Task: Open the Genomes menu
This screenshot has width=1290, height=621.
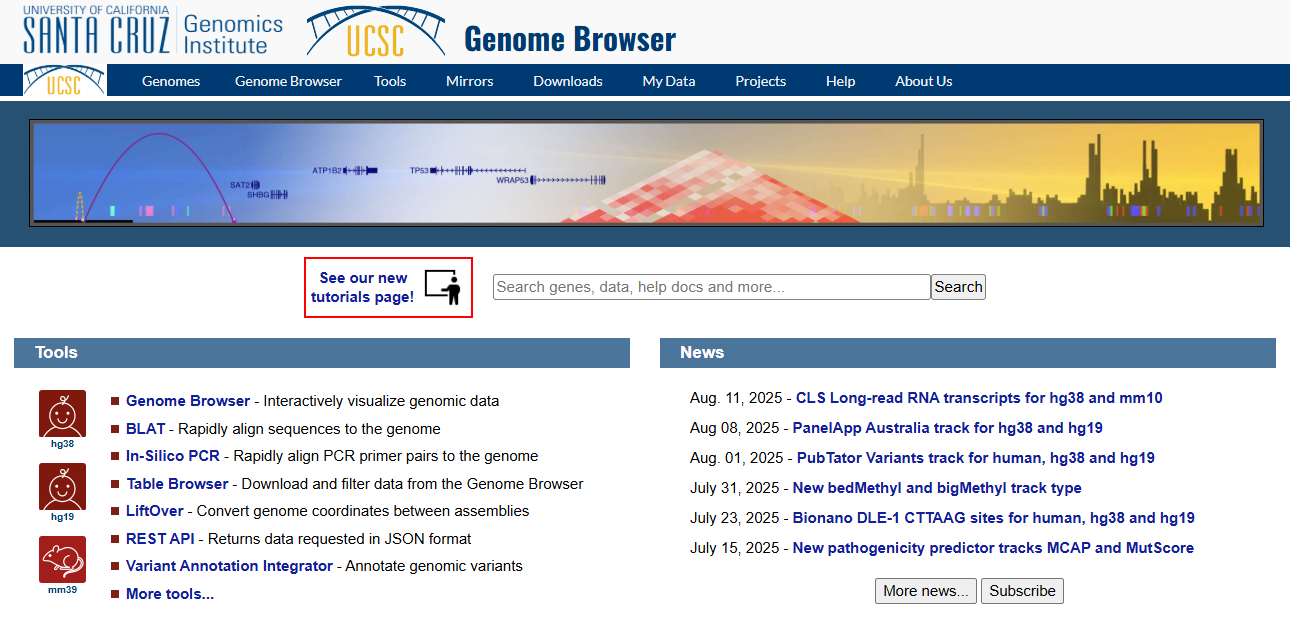Action: (171, 81)
